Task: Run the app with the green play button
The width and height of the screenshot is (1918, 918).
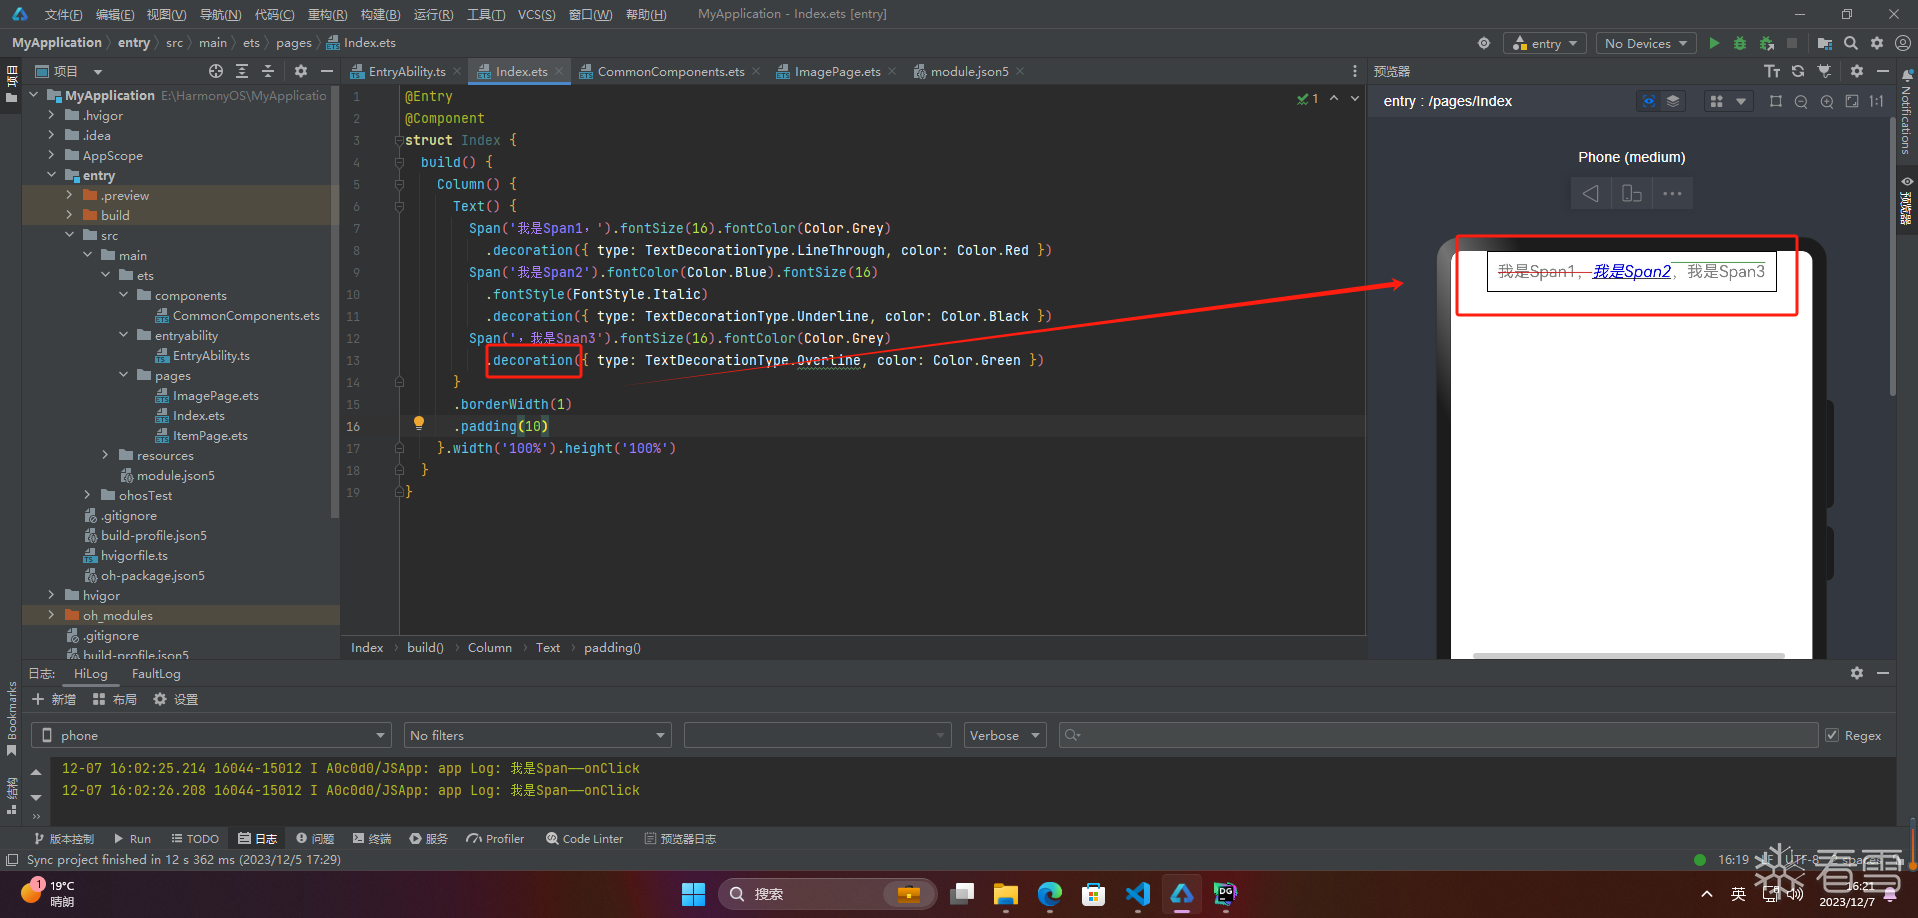Action: (x=1714, y=43)
